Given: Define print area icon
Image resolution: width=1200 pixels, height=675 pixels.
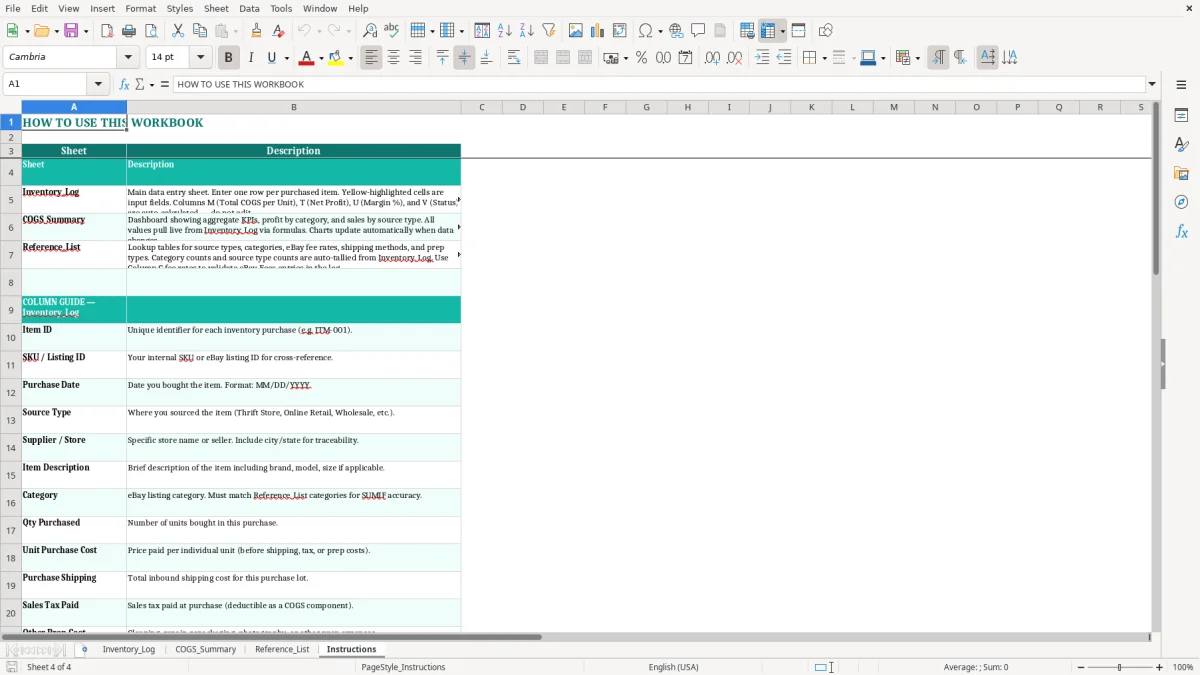Looking at the screenshot, I should pyautogui.click(x=747, y=31).
